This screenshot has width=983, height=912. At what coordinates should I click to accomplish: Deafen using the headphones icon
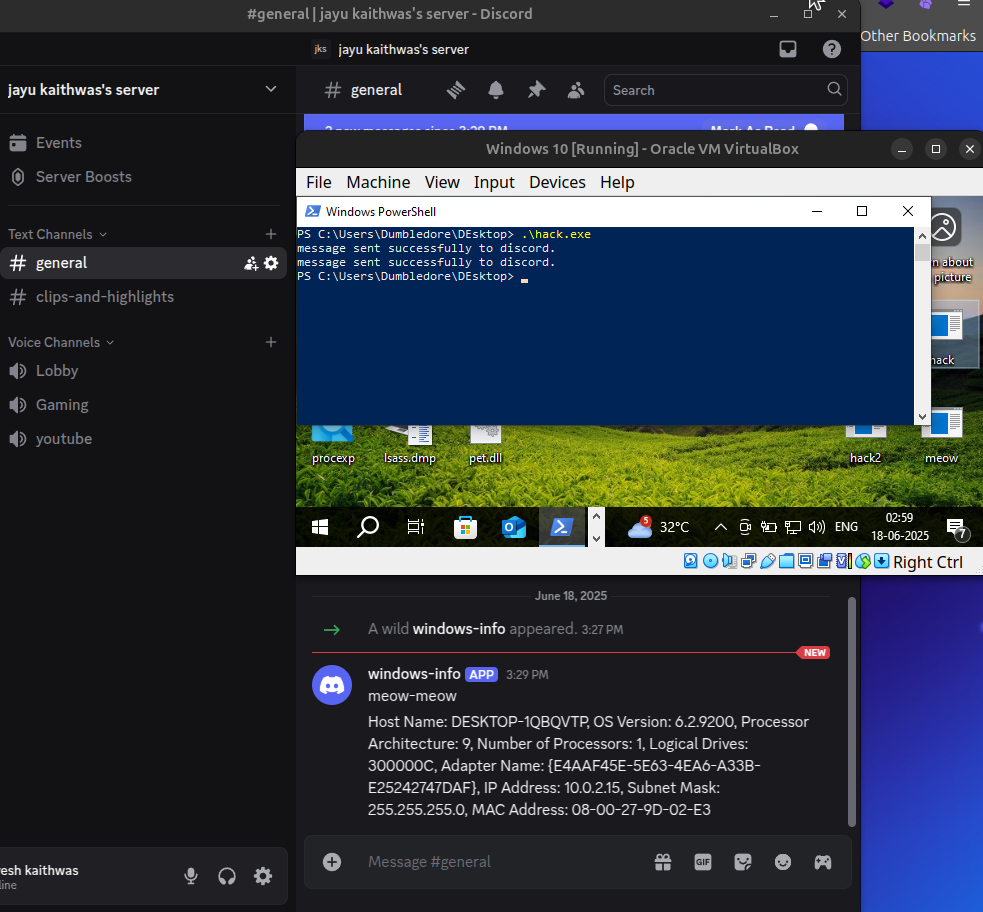tap(227, 876)
